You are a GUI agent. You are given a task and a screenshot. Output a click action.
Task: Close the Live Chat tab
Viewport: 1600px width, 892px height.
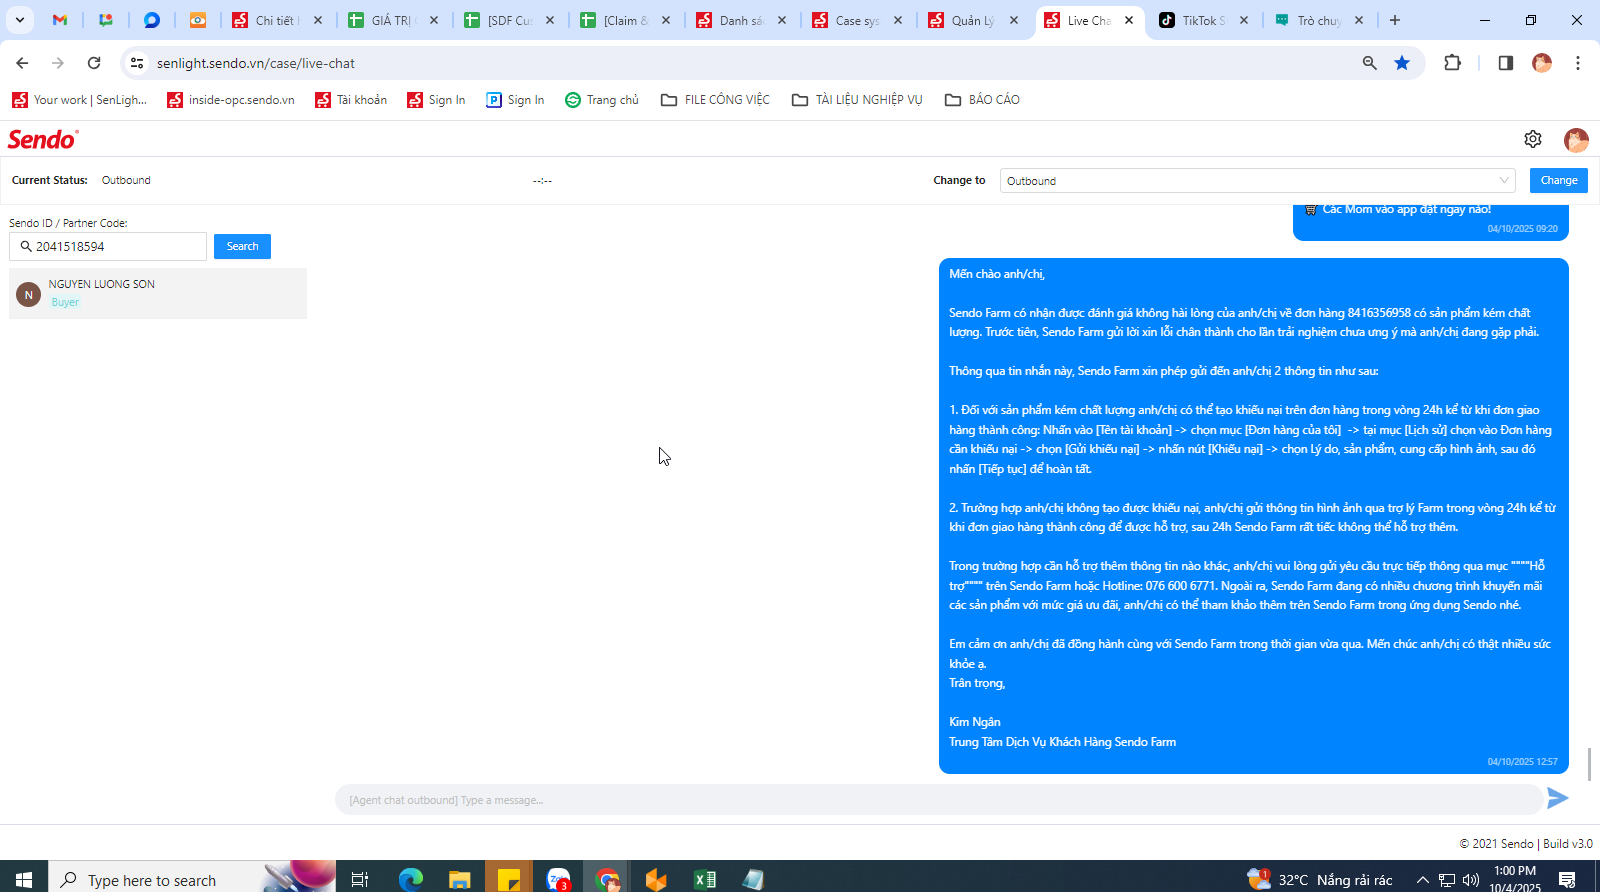click(1129, 20)
